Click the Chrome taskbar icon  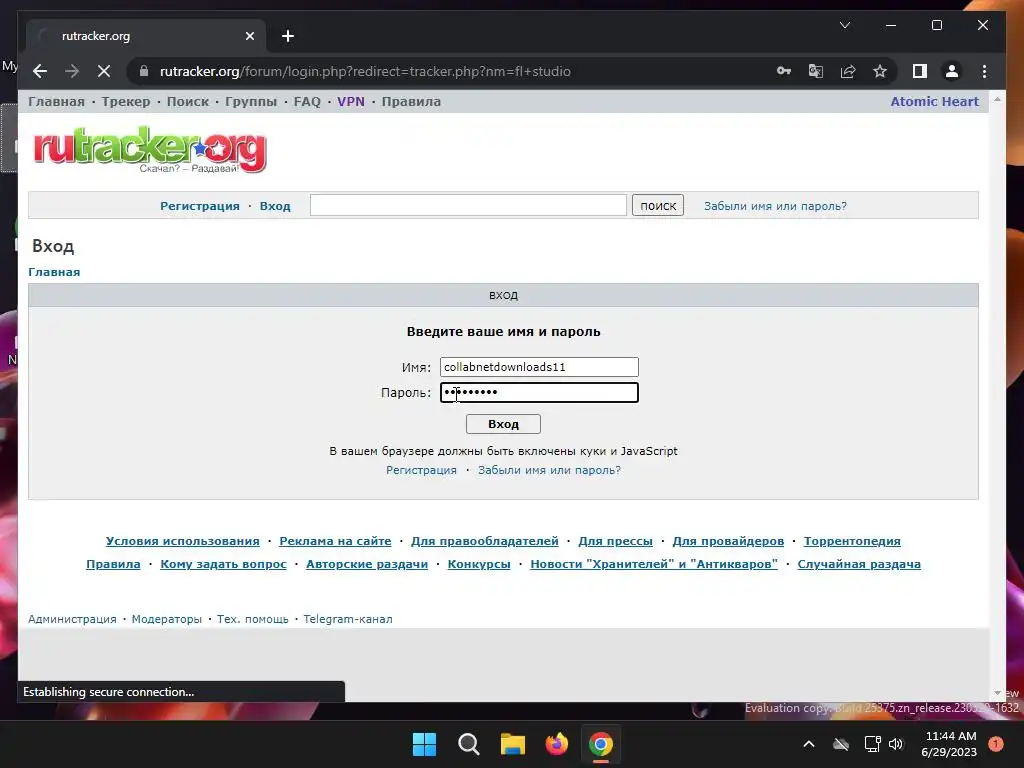pos(600,744)
